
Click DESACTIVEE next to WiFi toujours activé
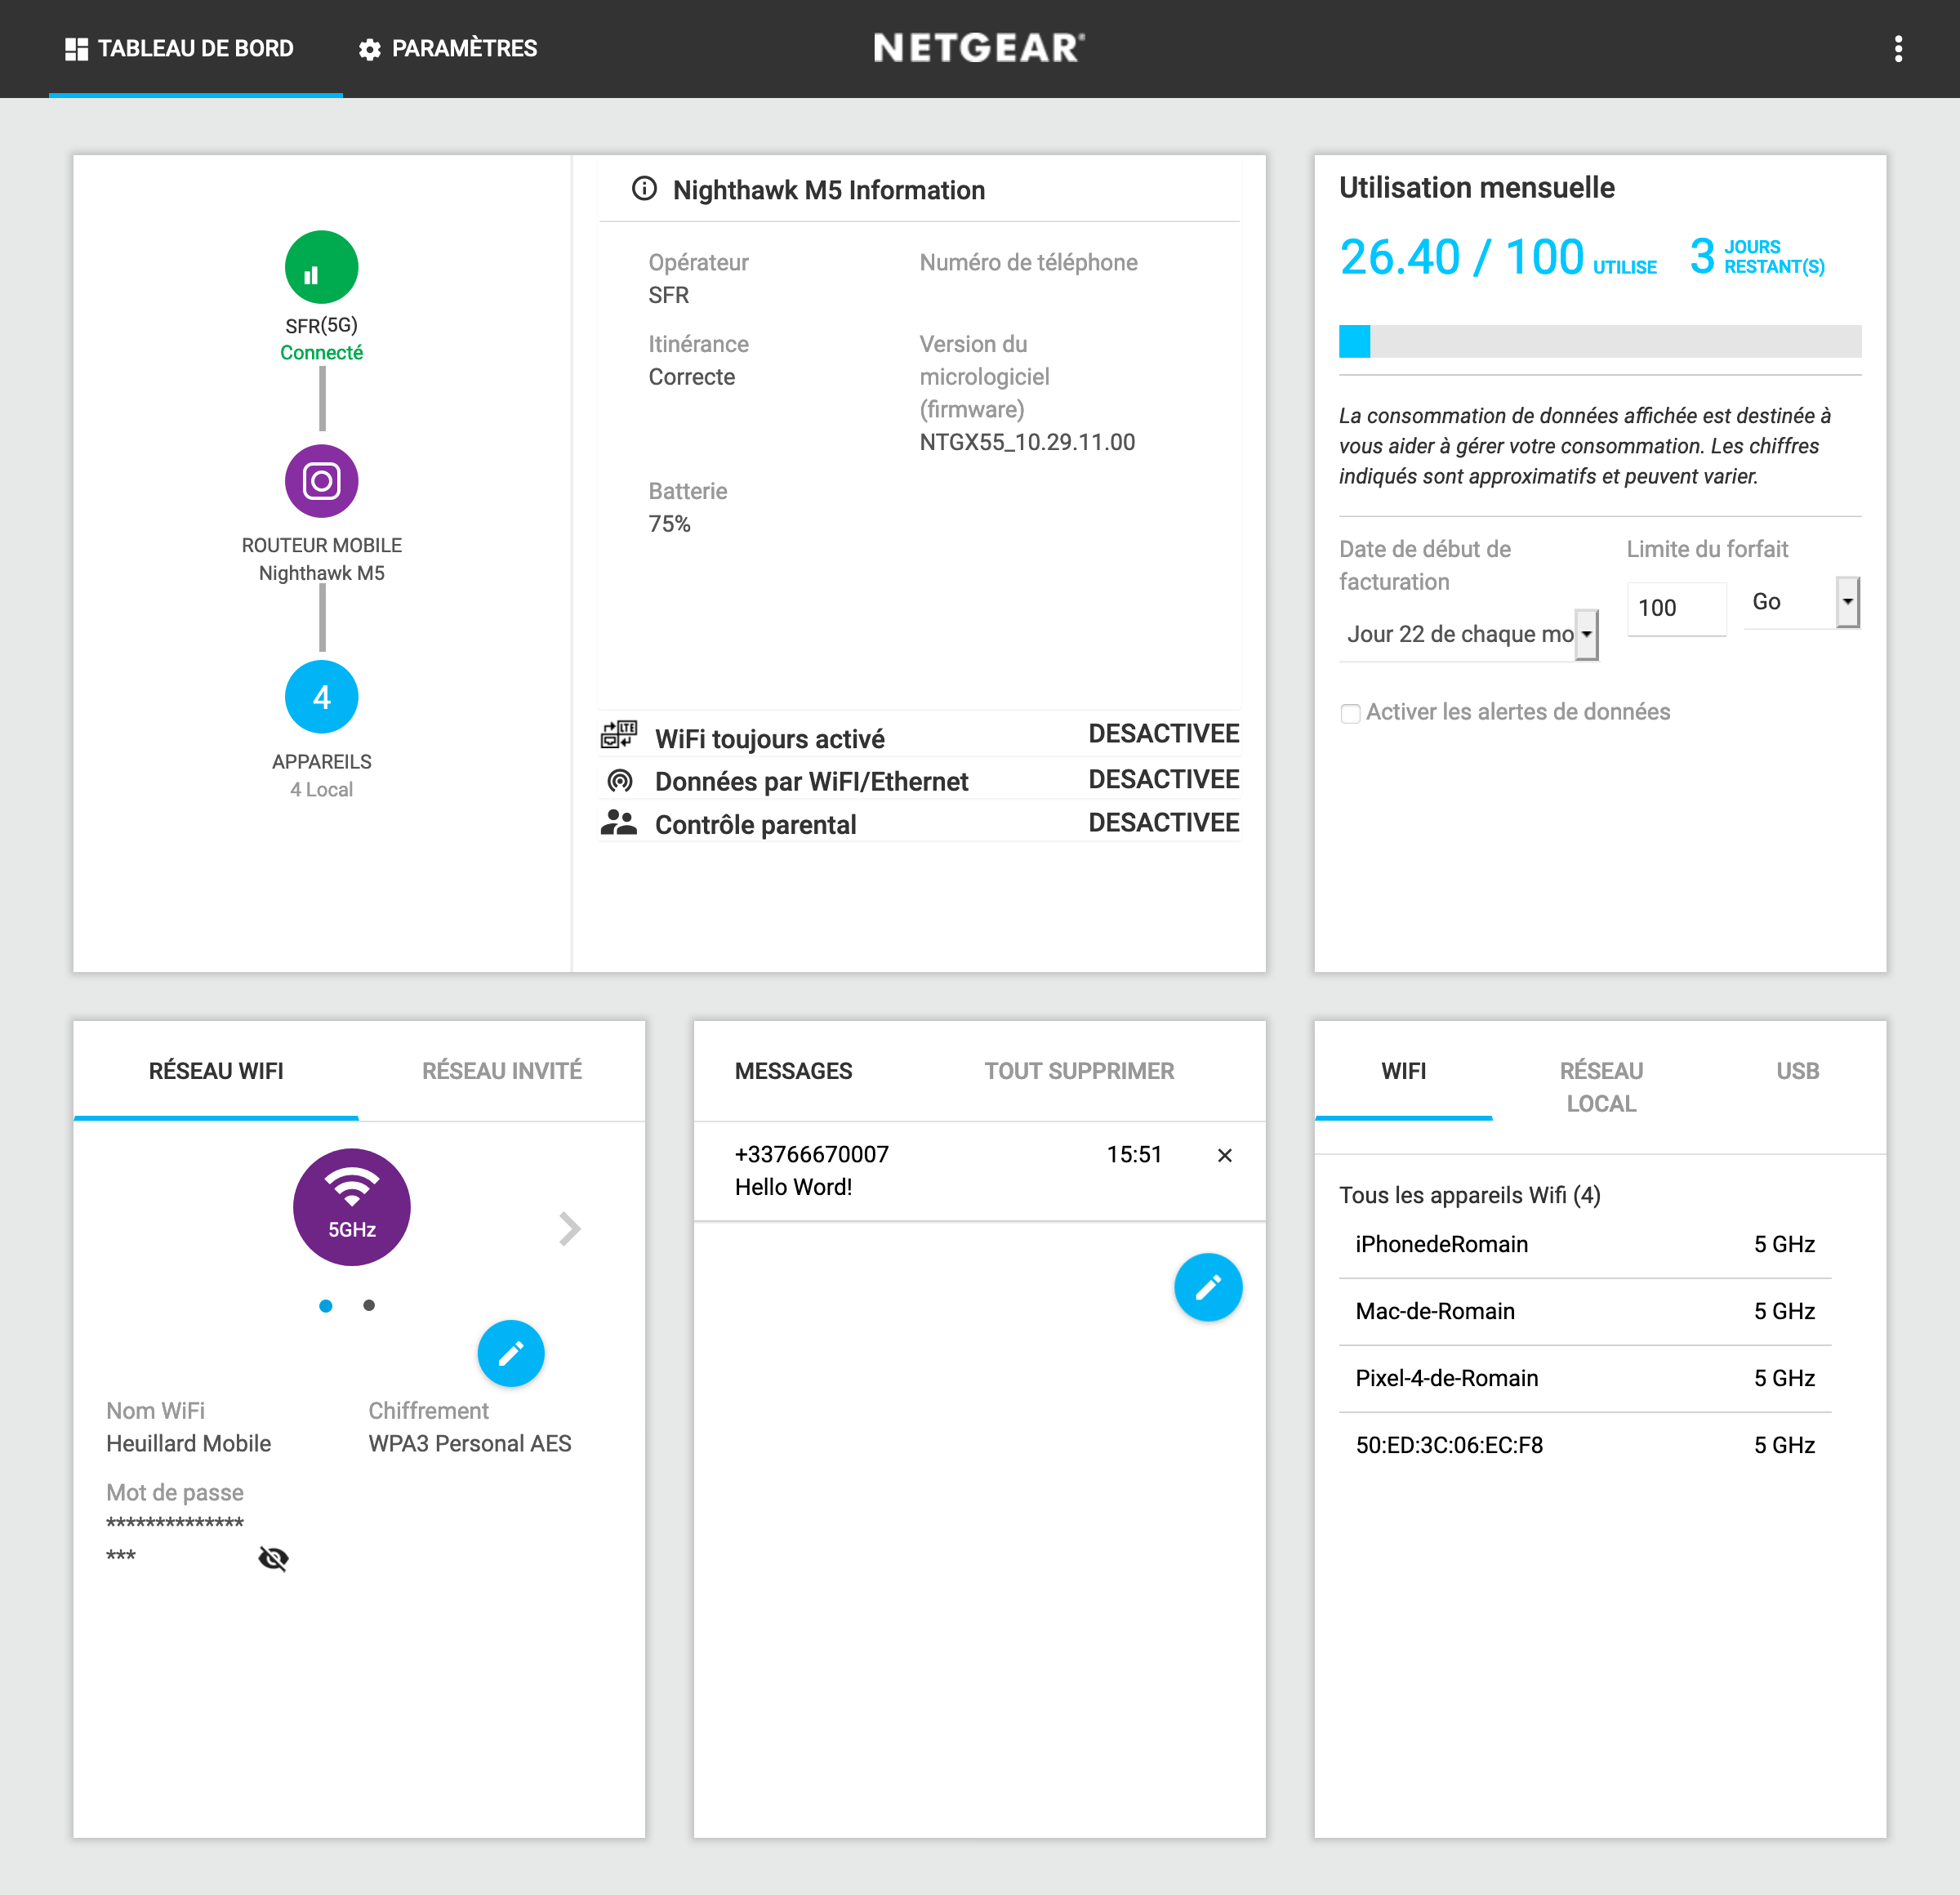[1163, 734]
